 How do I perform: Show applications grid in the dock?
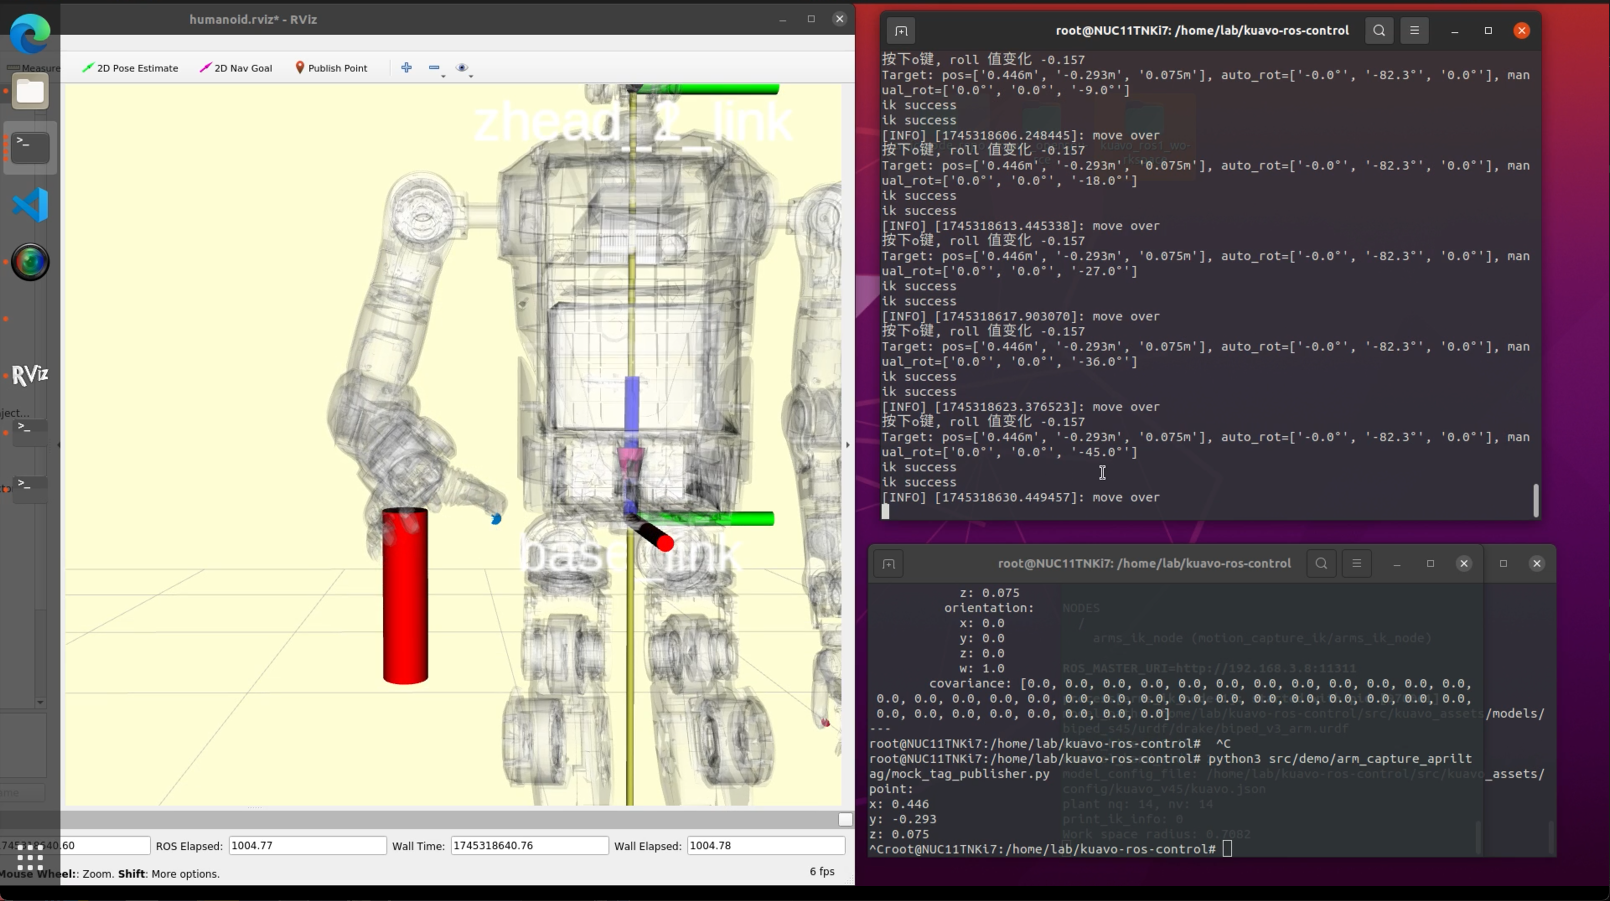pyautogui.click(x=30, y=860)
